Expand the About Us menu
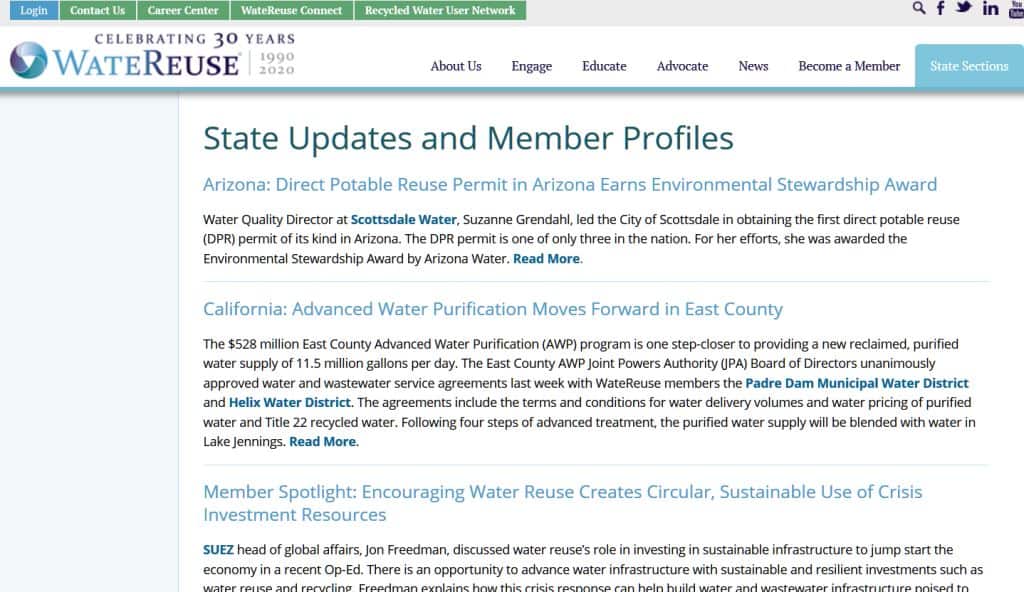 455,66
